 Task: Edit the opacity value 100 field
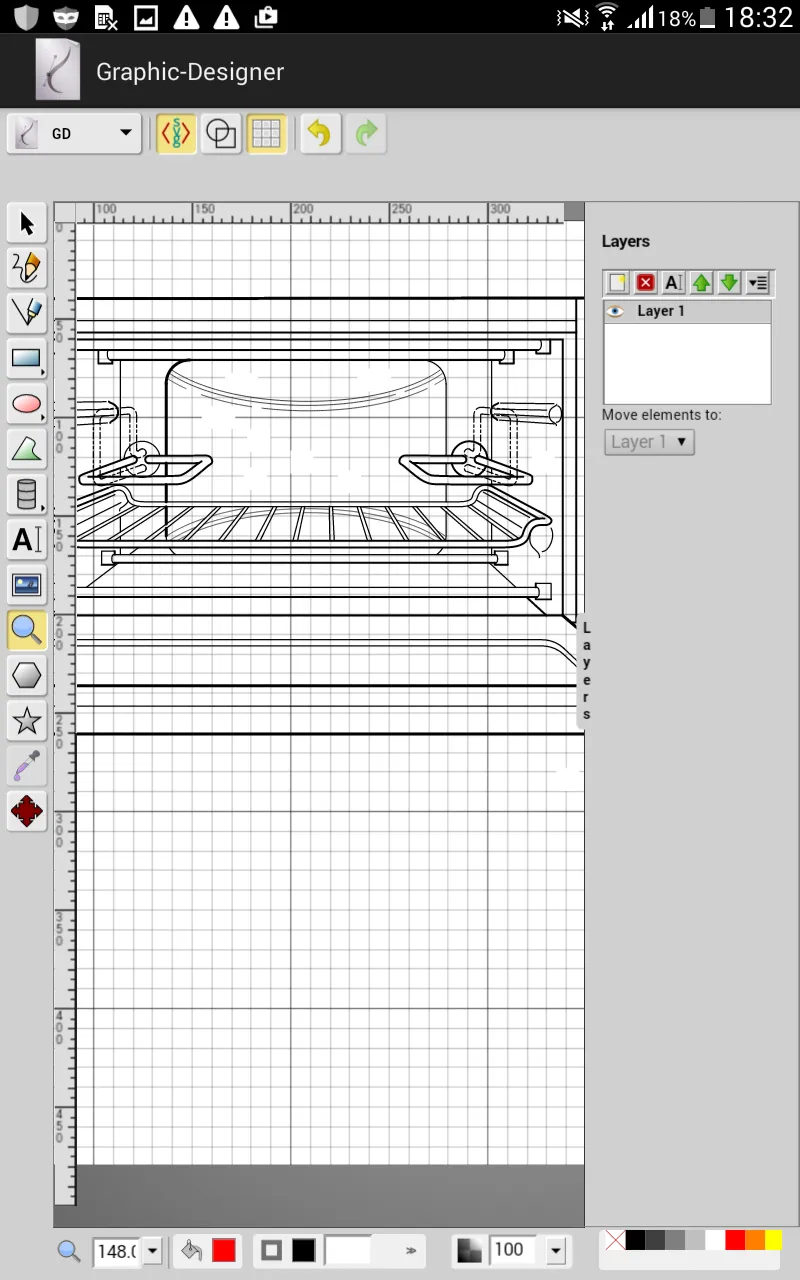click(x=515, y=1251)
